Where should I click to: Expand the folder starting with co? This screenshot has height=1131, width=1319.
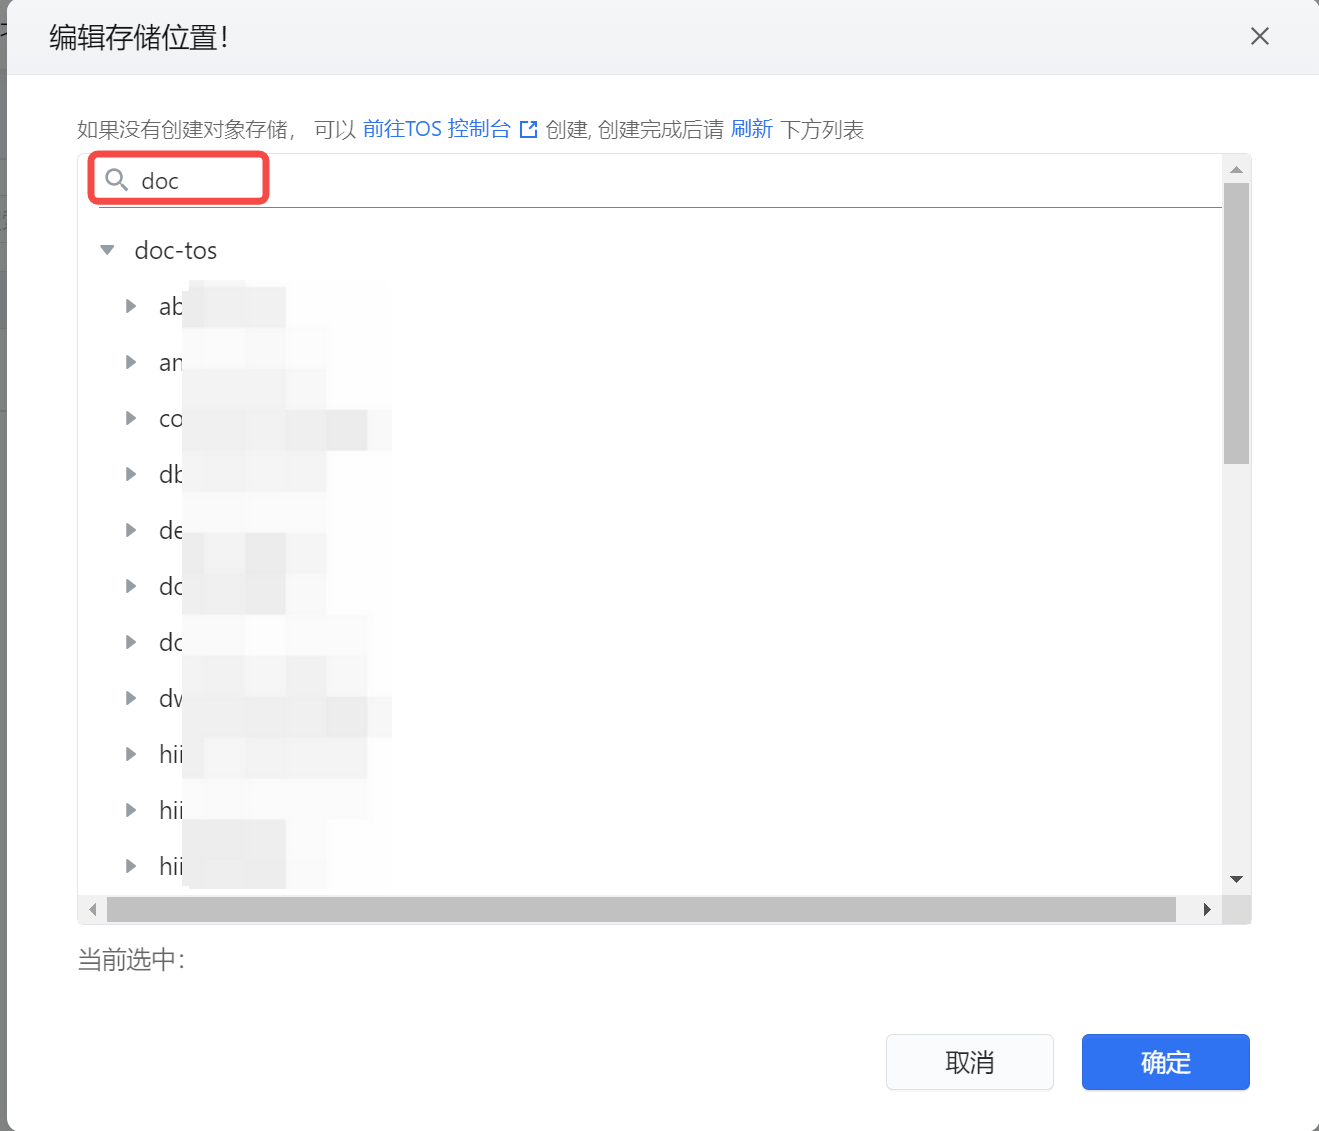pyautogui.click(x=131, y=418)
